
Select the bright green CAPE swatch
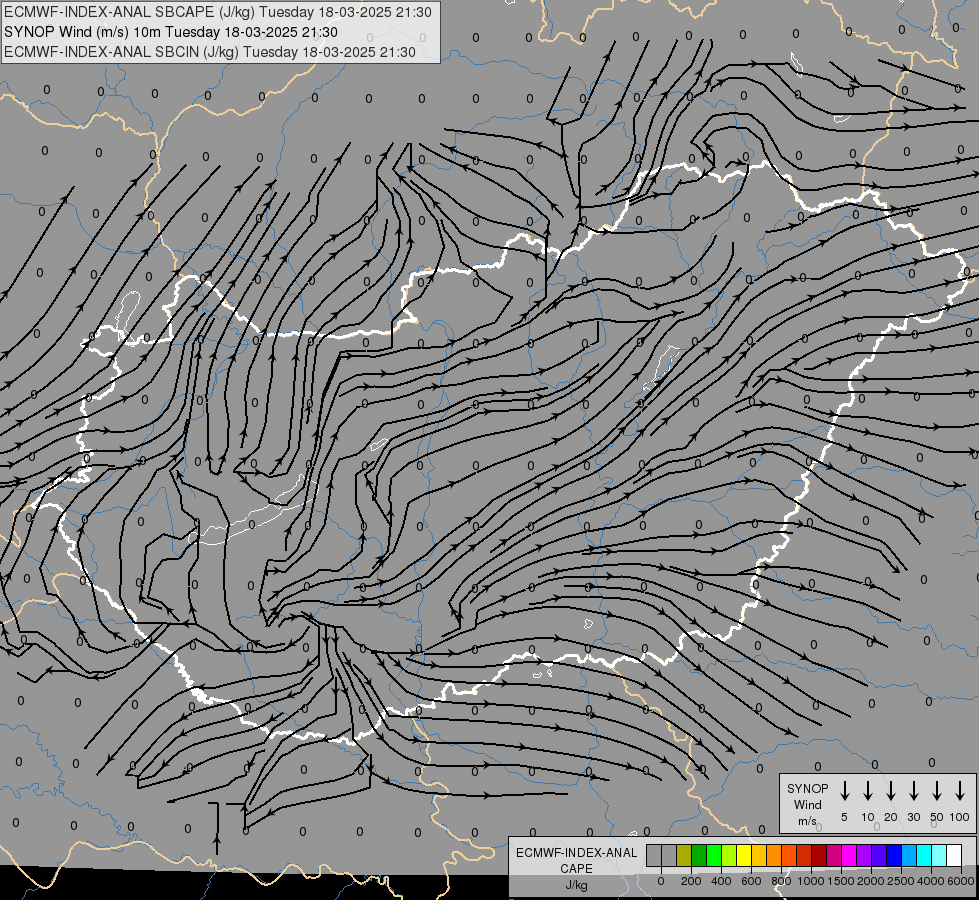click(x=714, y=855)
